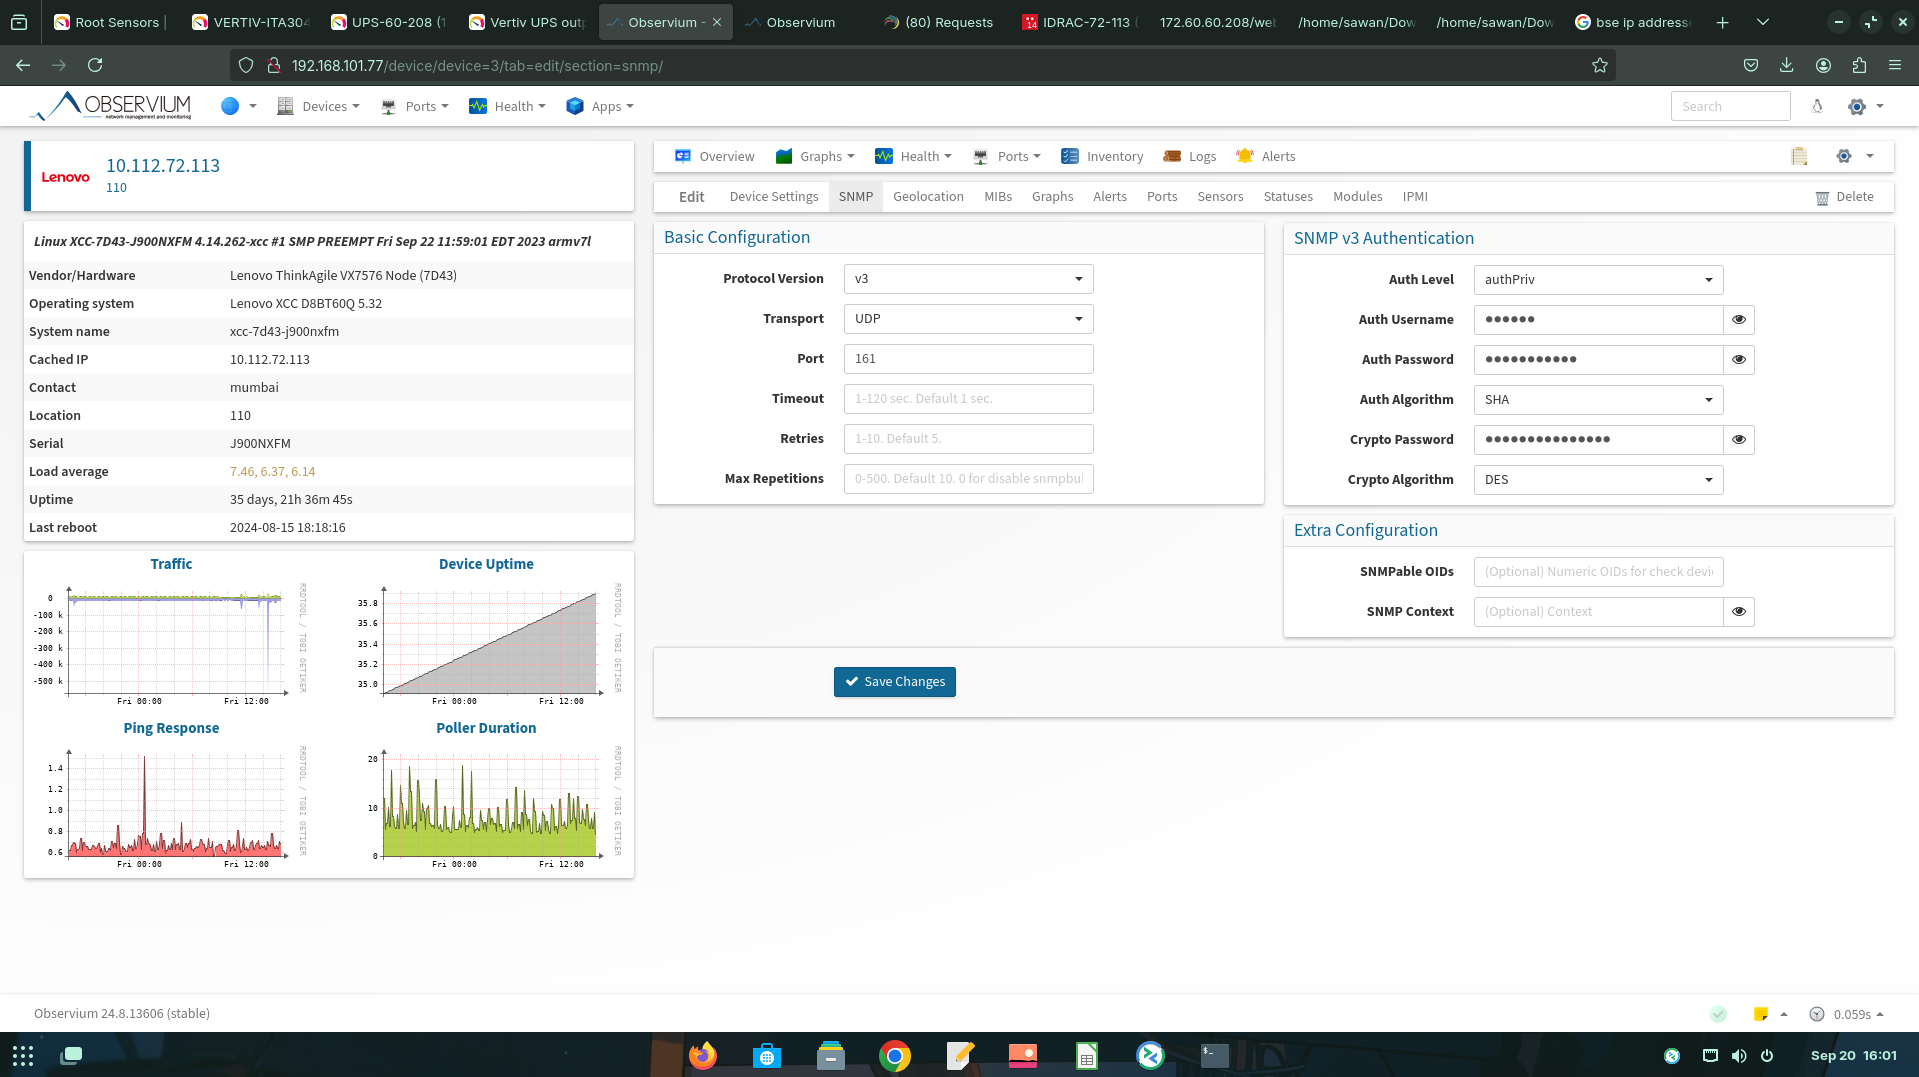Open the top navbar Health menu
The width and height of the screenshot is (1919, 1077).
click(x=507, y=106)
